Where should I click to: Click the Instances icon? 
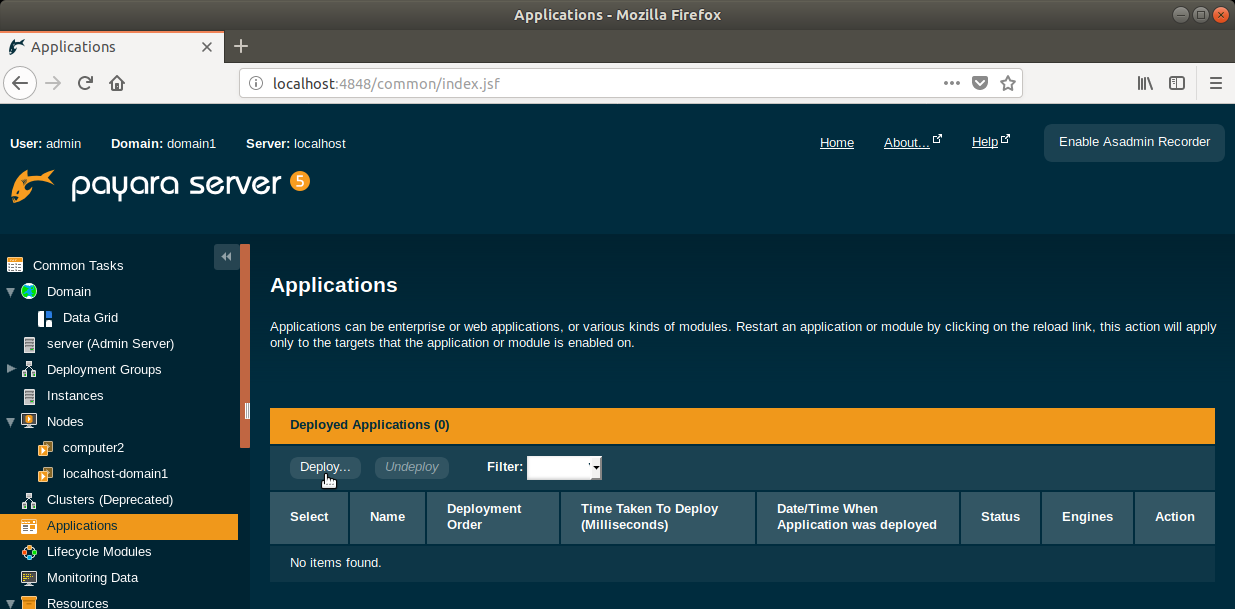pos(29,396)
